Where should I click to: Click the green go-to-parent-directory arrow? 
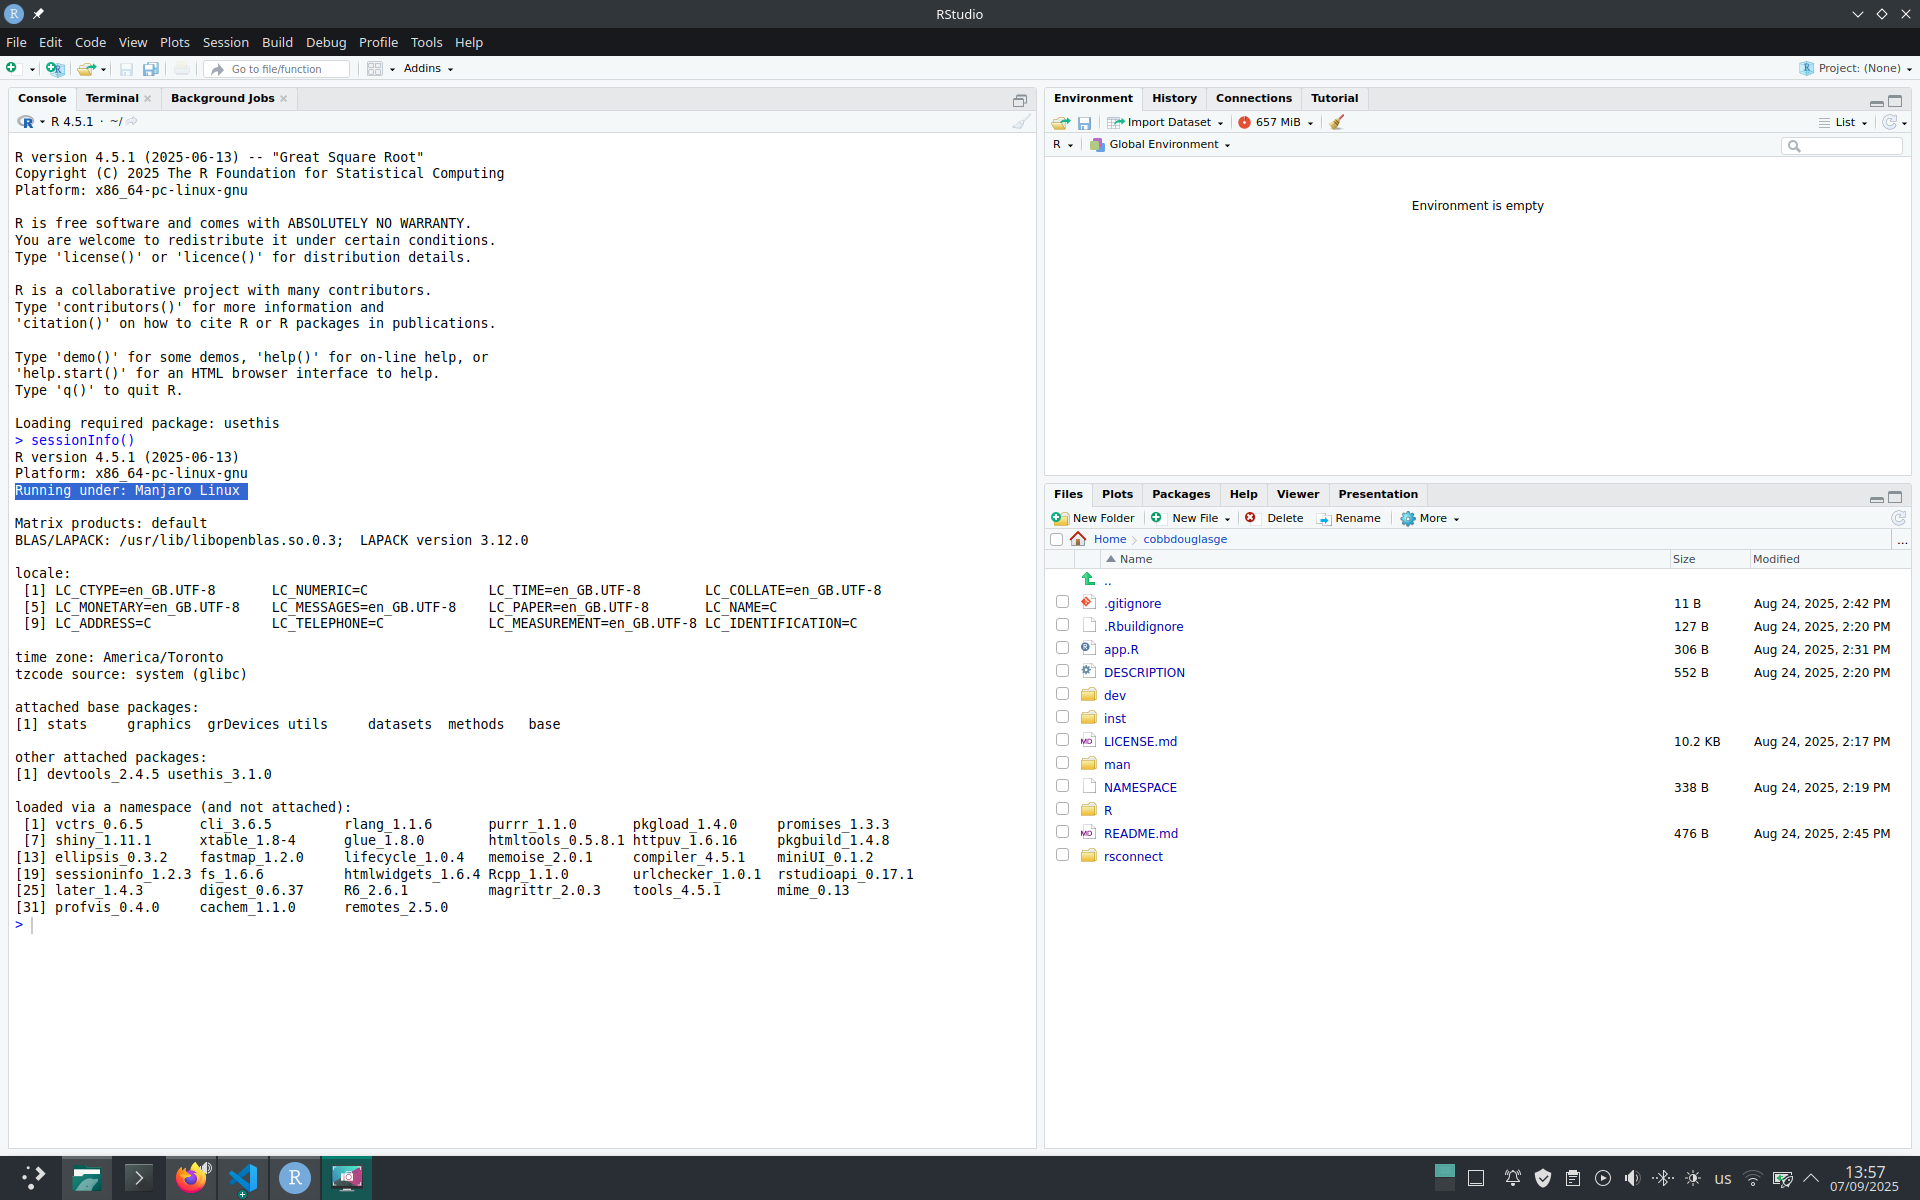point(1088,580)
